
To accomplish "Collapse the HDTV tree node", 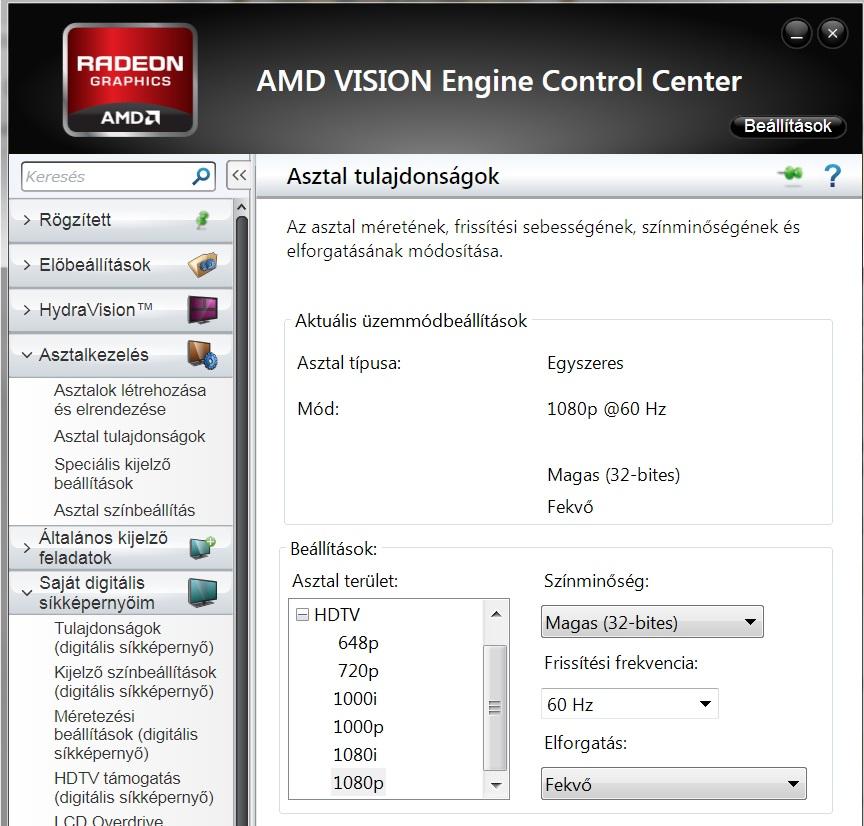I will pos(303,614).
